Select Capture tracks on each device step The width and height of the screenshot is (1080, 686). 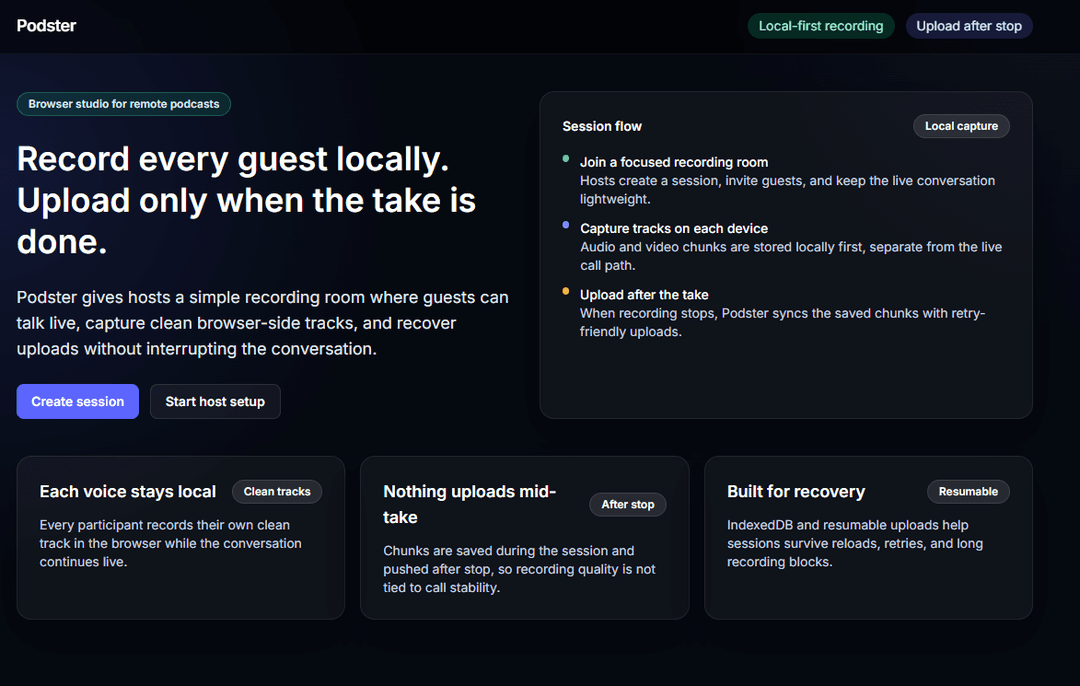[x=786, y=247]
